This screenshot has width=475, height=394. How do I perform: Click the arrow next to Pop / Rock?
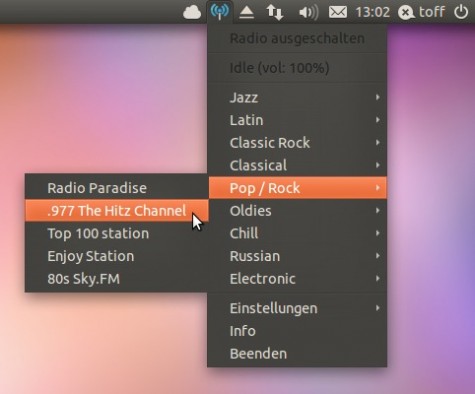tap(378, 188)
